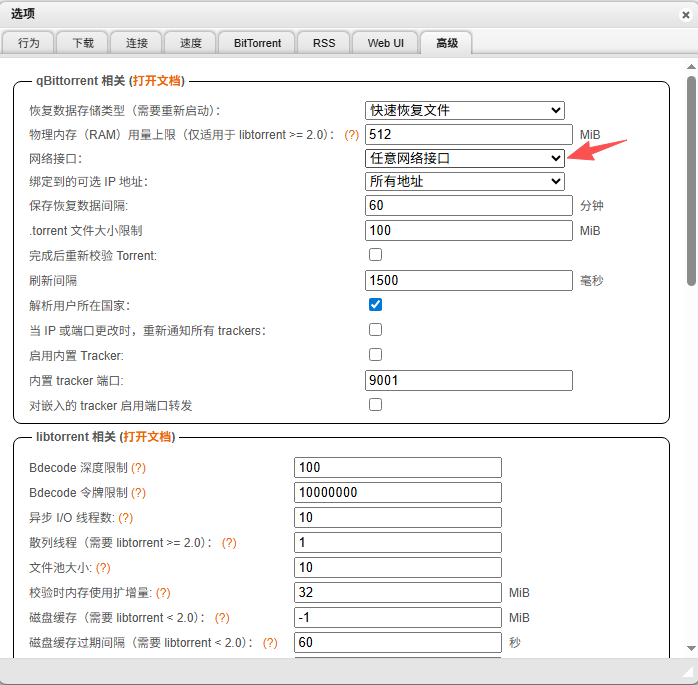The image size is (698, 685).
Task: Open 恢复数据存储类型 dropdown
Action: 464,110
